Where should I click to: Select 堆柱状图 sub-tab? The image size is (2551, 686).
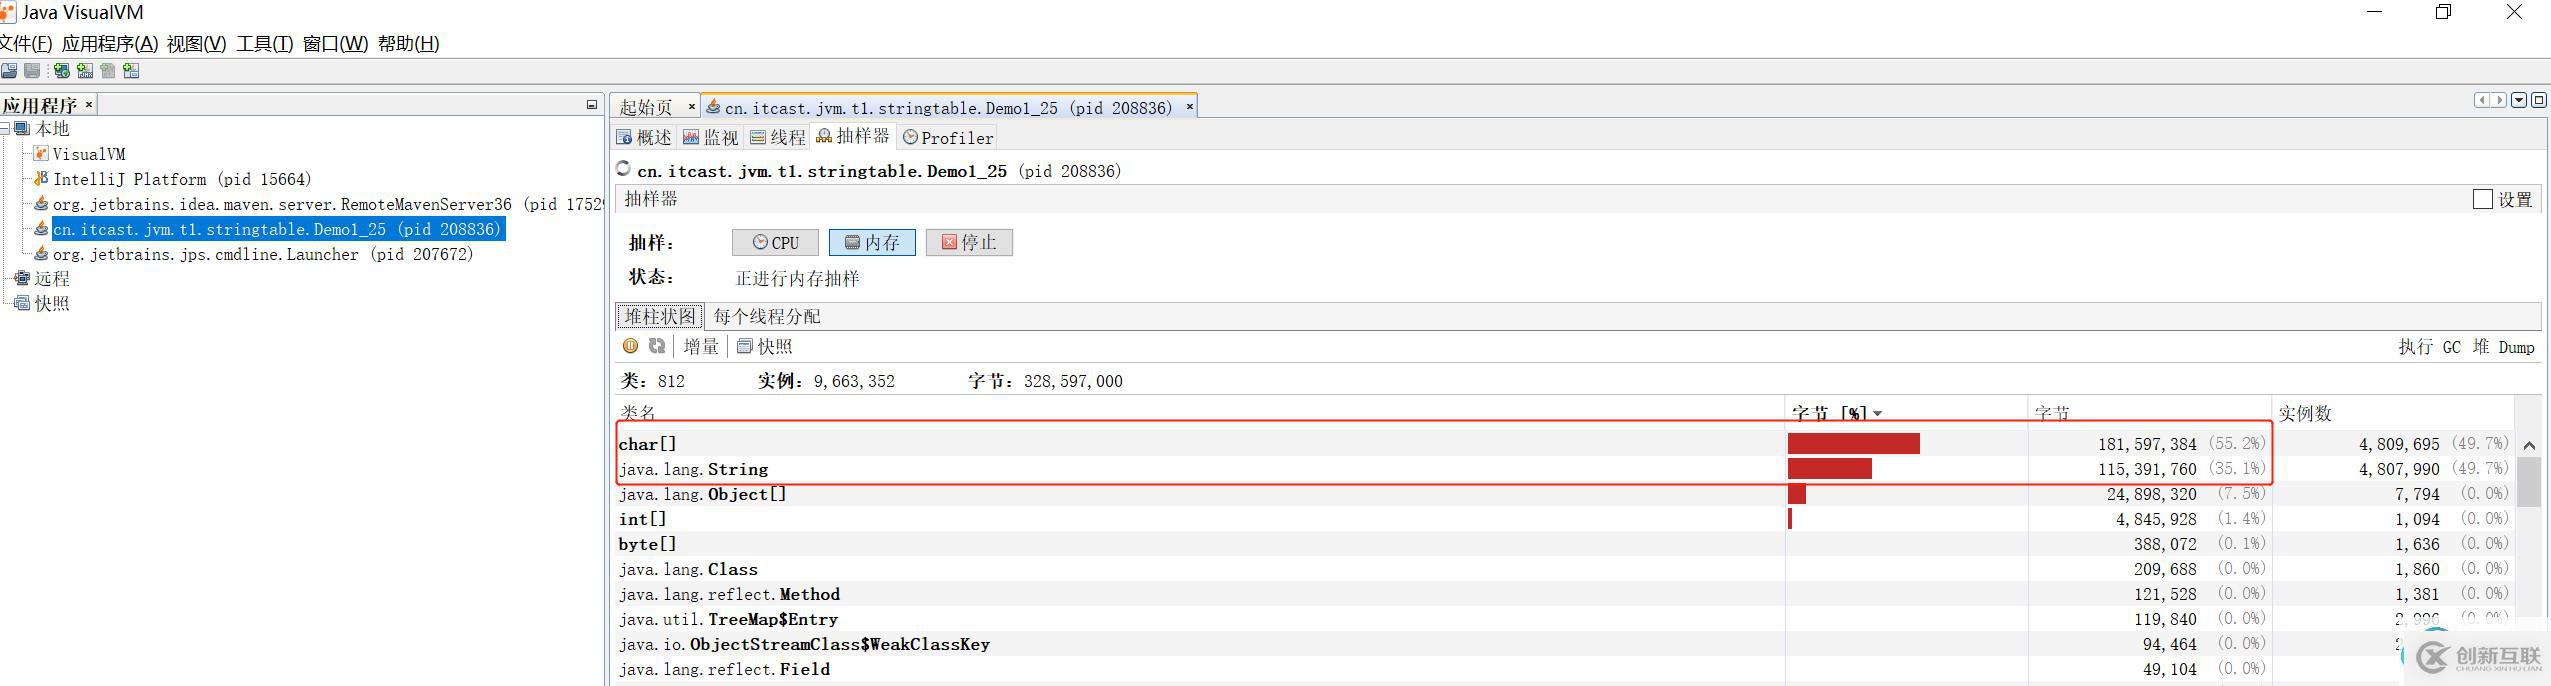660,316
